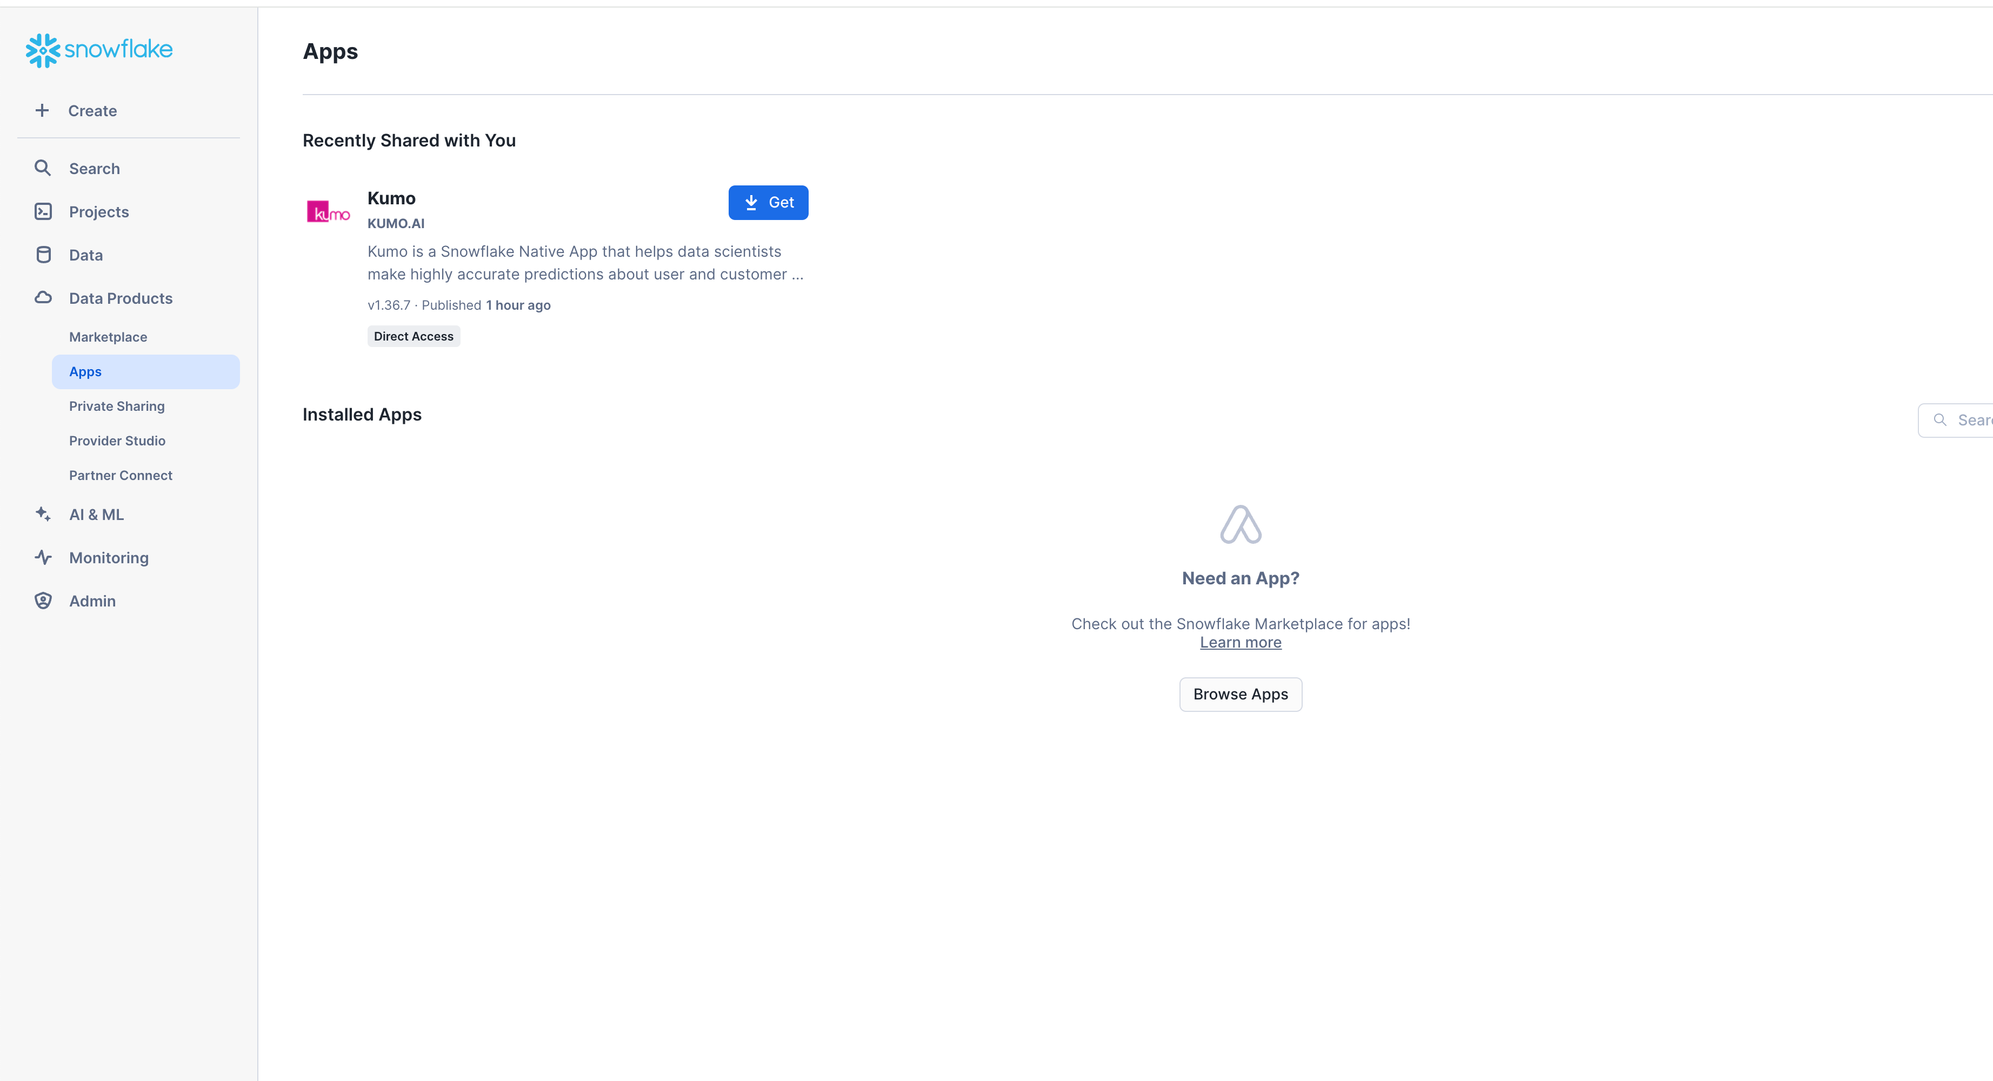Click the Admin icon in sidebar

(44, 600)
